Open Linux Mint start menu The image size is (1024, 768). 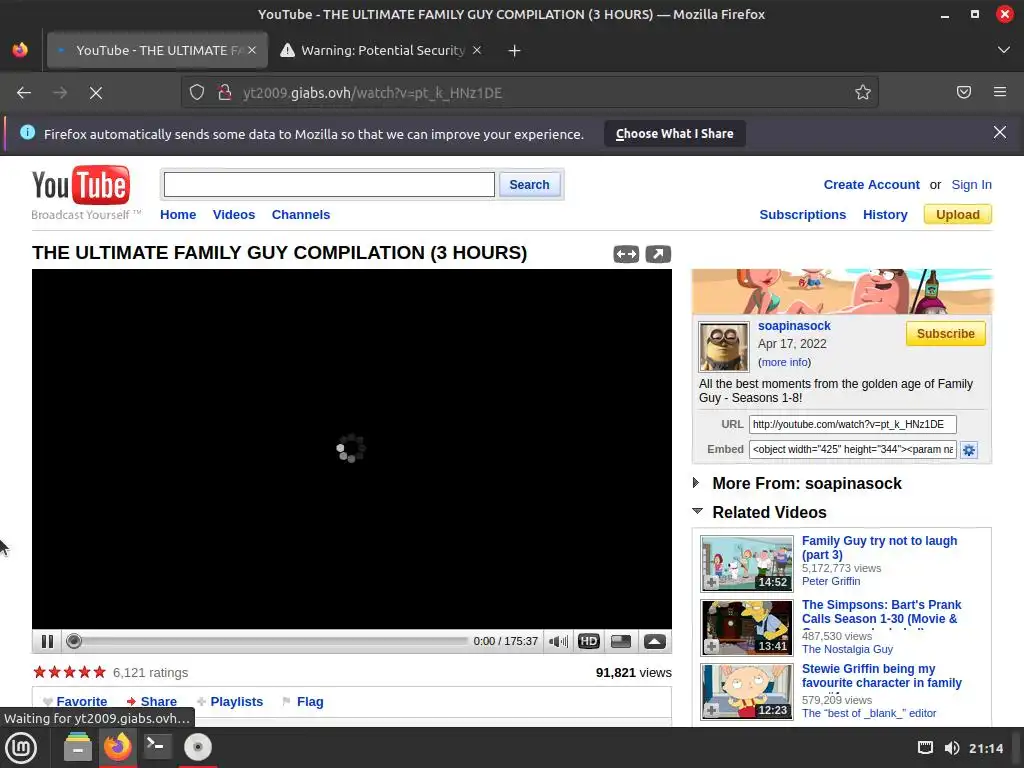[21, 747]
